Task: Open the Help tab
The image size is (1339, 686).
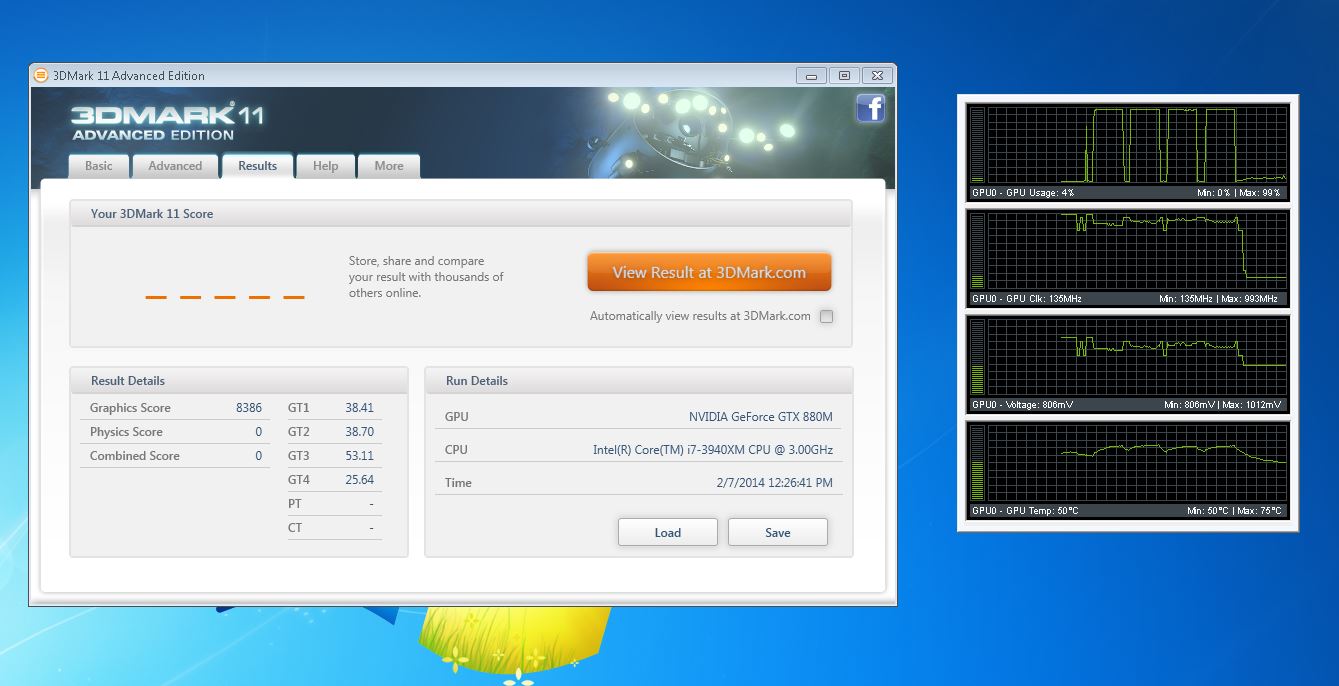Action: [x=325, y=166]
